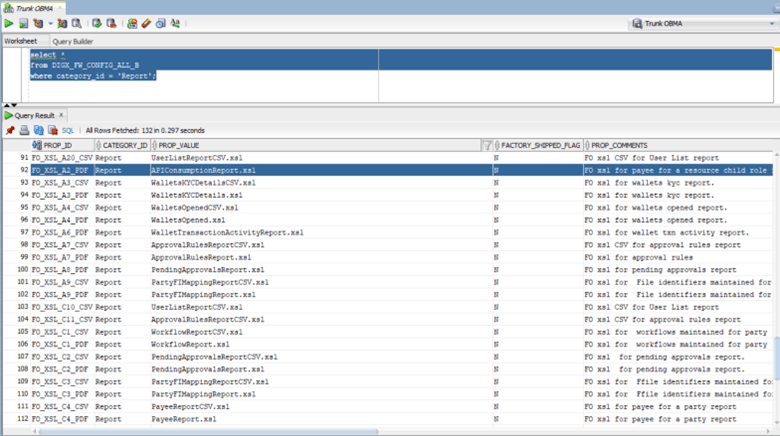Select cell 'WalletTransactionActivityReport.xsl'
Image resolution: width=780 pixels, height=436 pixels.
coord(227,232)
